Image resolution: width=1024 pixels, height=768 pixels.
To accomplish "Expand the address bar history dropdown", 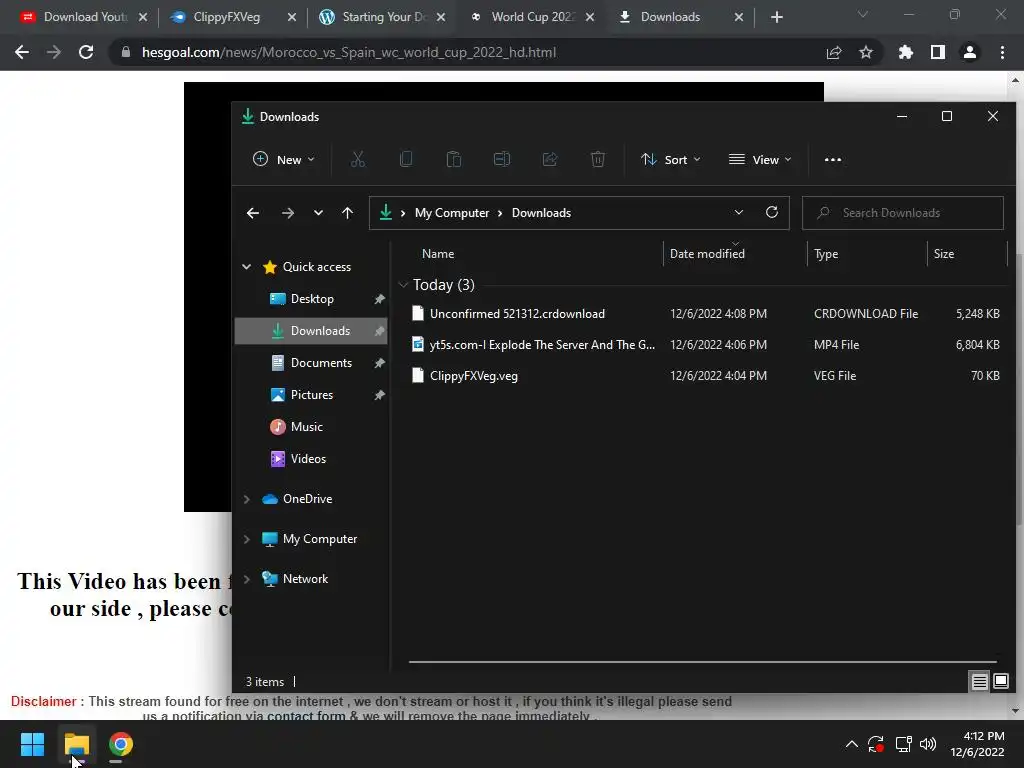I will 739,212.
